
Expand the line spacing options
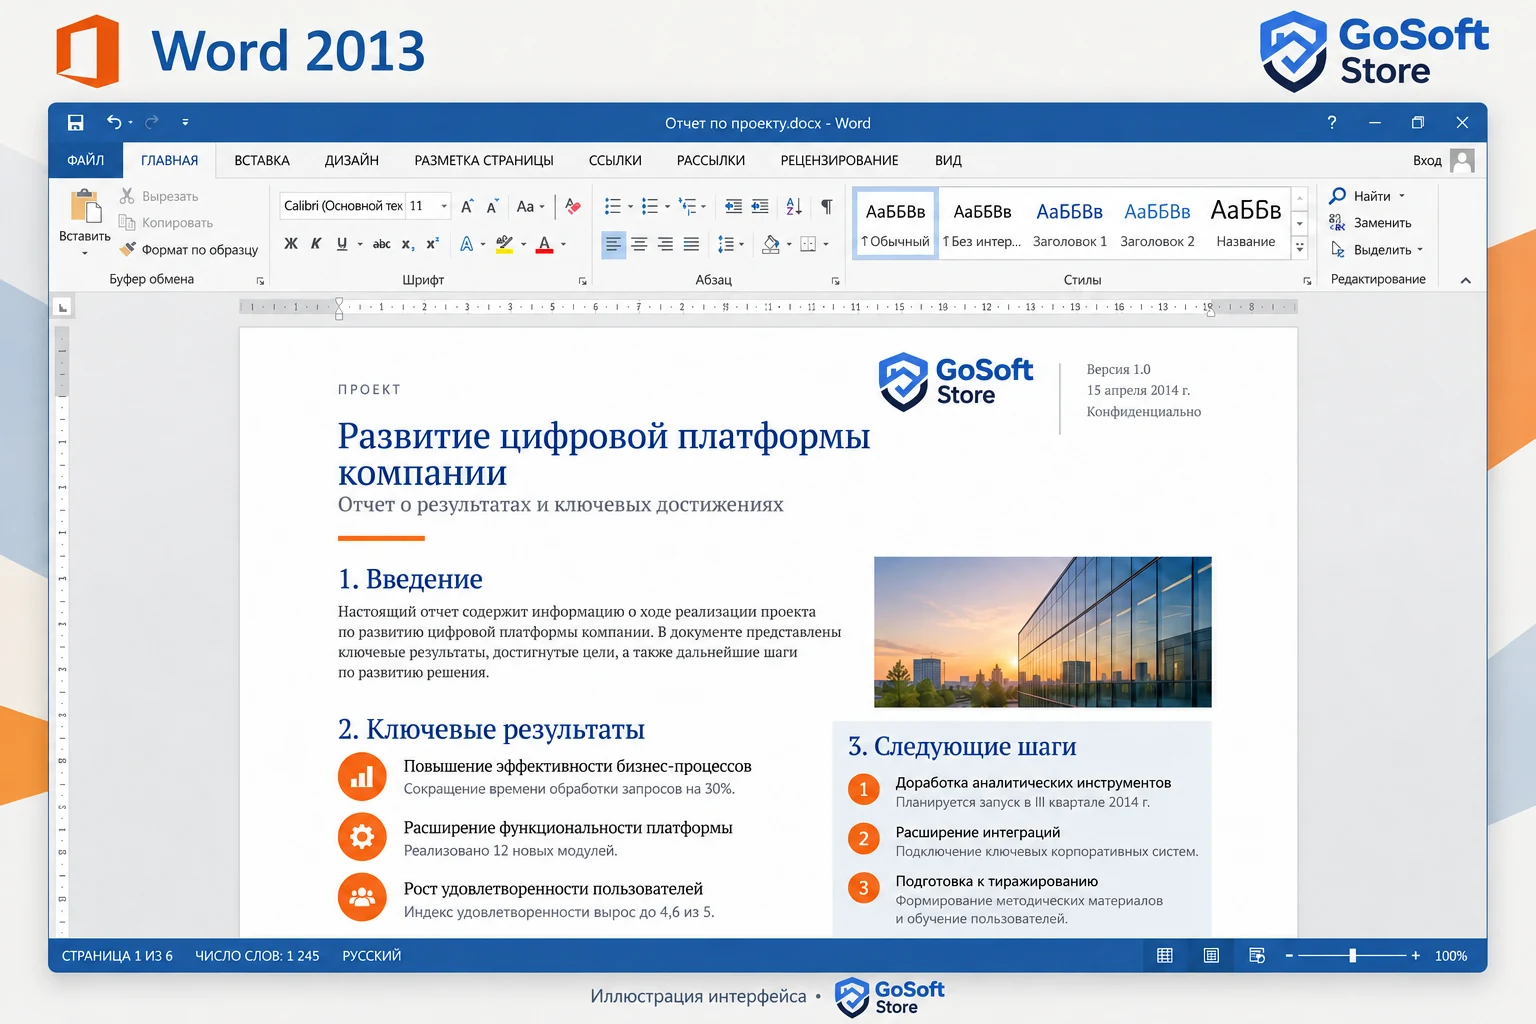coord(731,244)
